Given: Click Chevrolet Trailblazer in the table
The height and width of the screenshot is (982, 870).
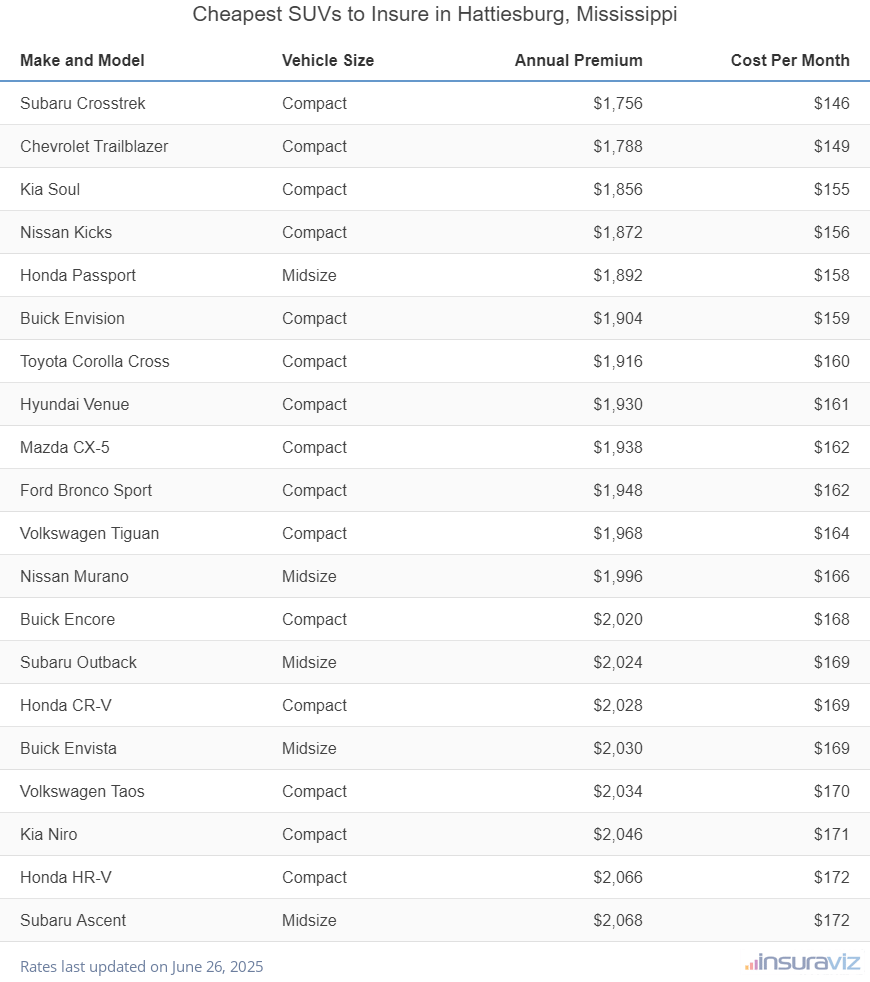Looking at the screenshot, I should click(x=94, y=146).
